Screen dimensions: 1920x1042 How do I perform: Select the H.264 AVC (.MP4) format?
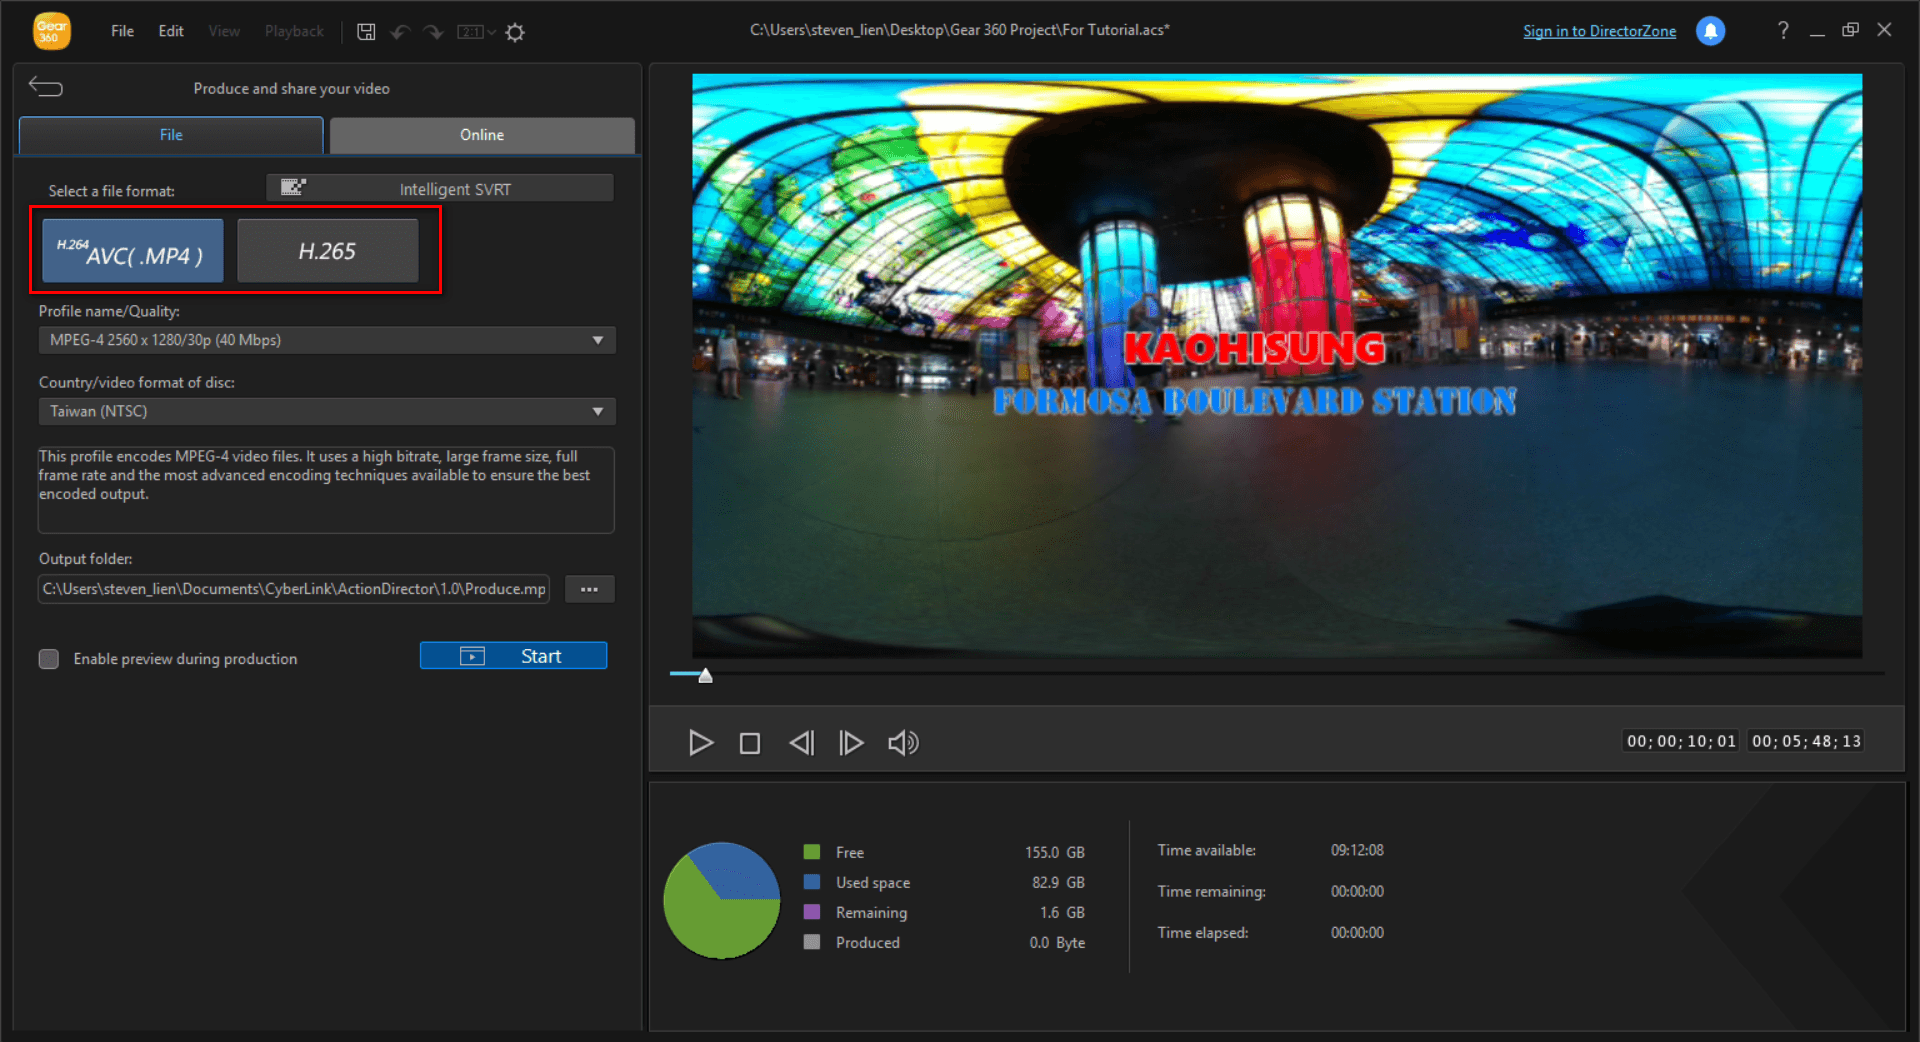132,251
